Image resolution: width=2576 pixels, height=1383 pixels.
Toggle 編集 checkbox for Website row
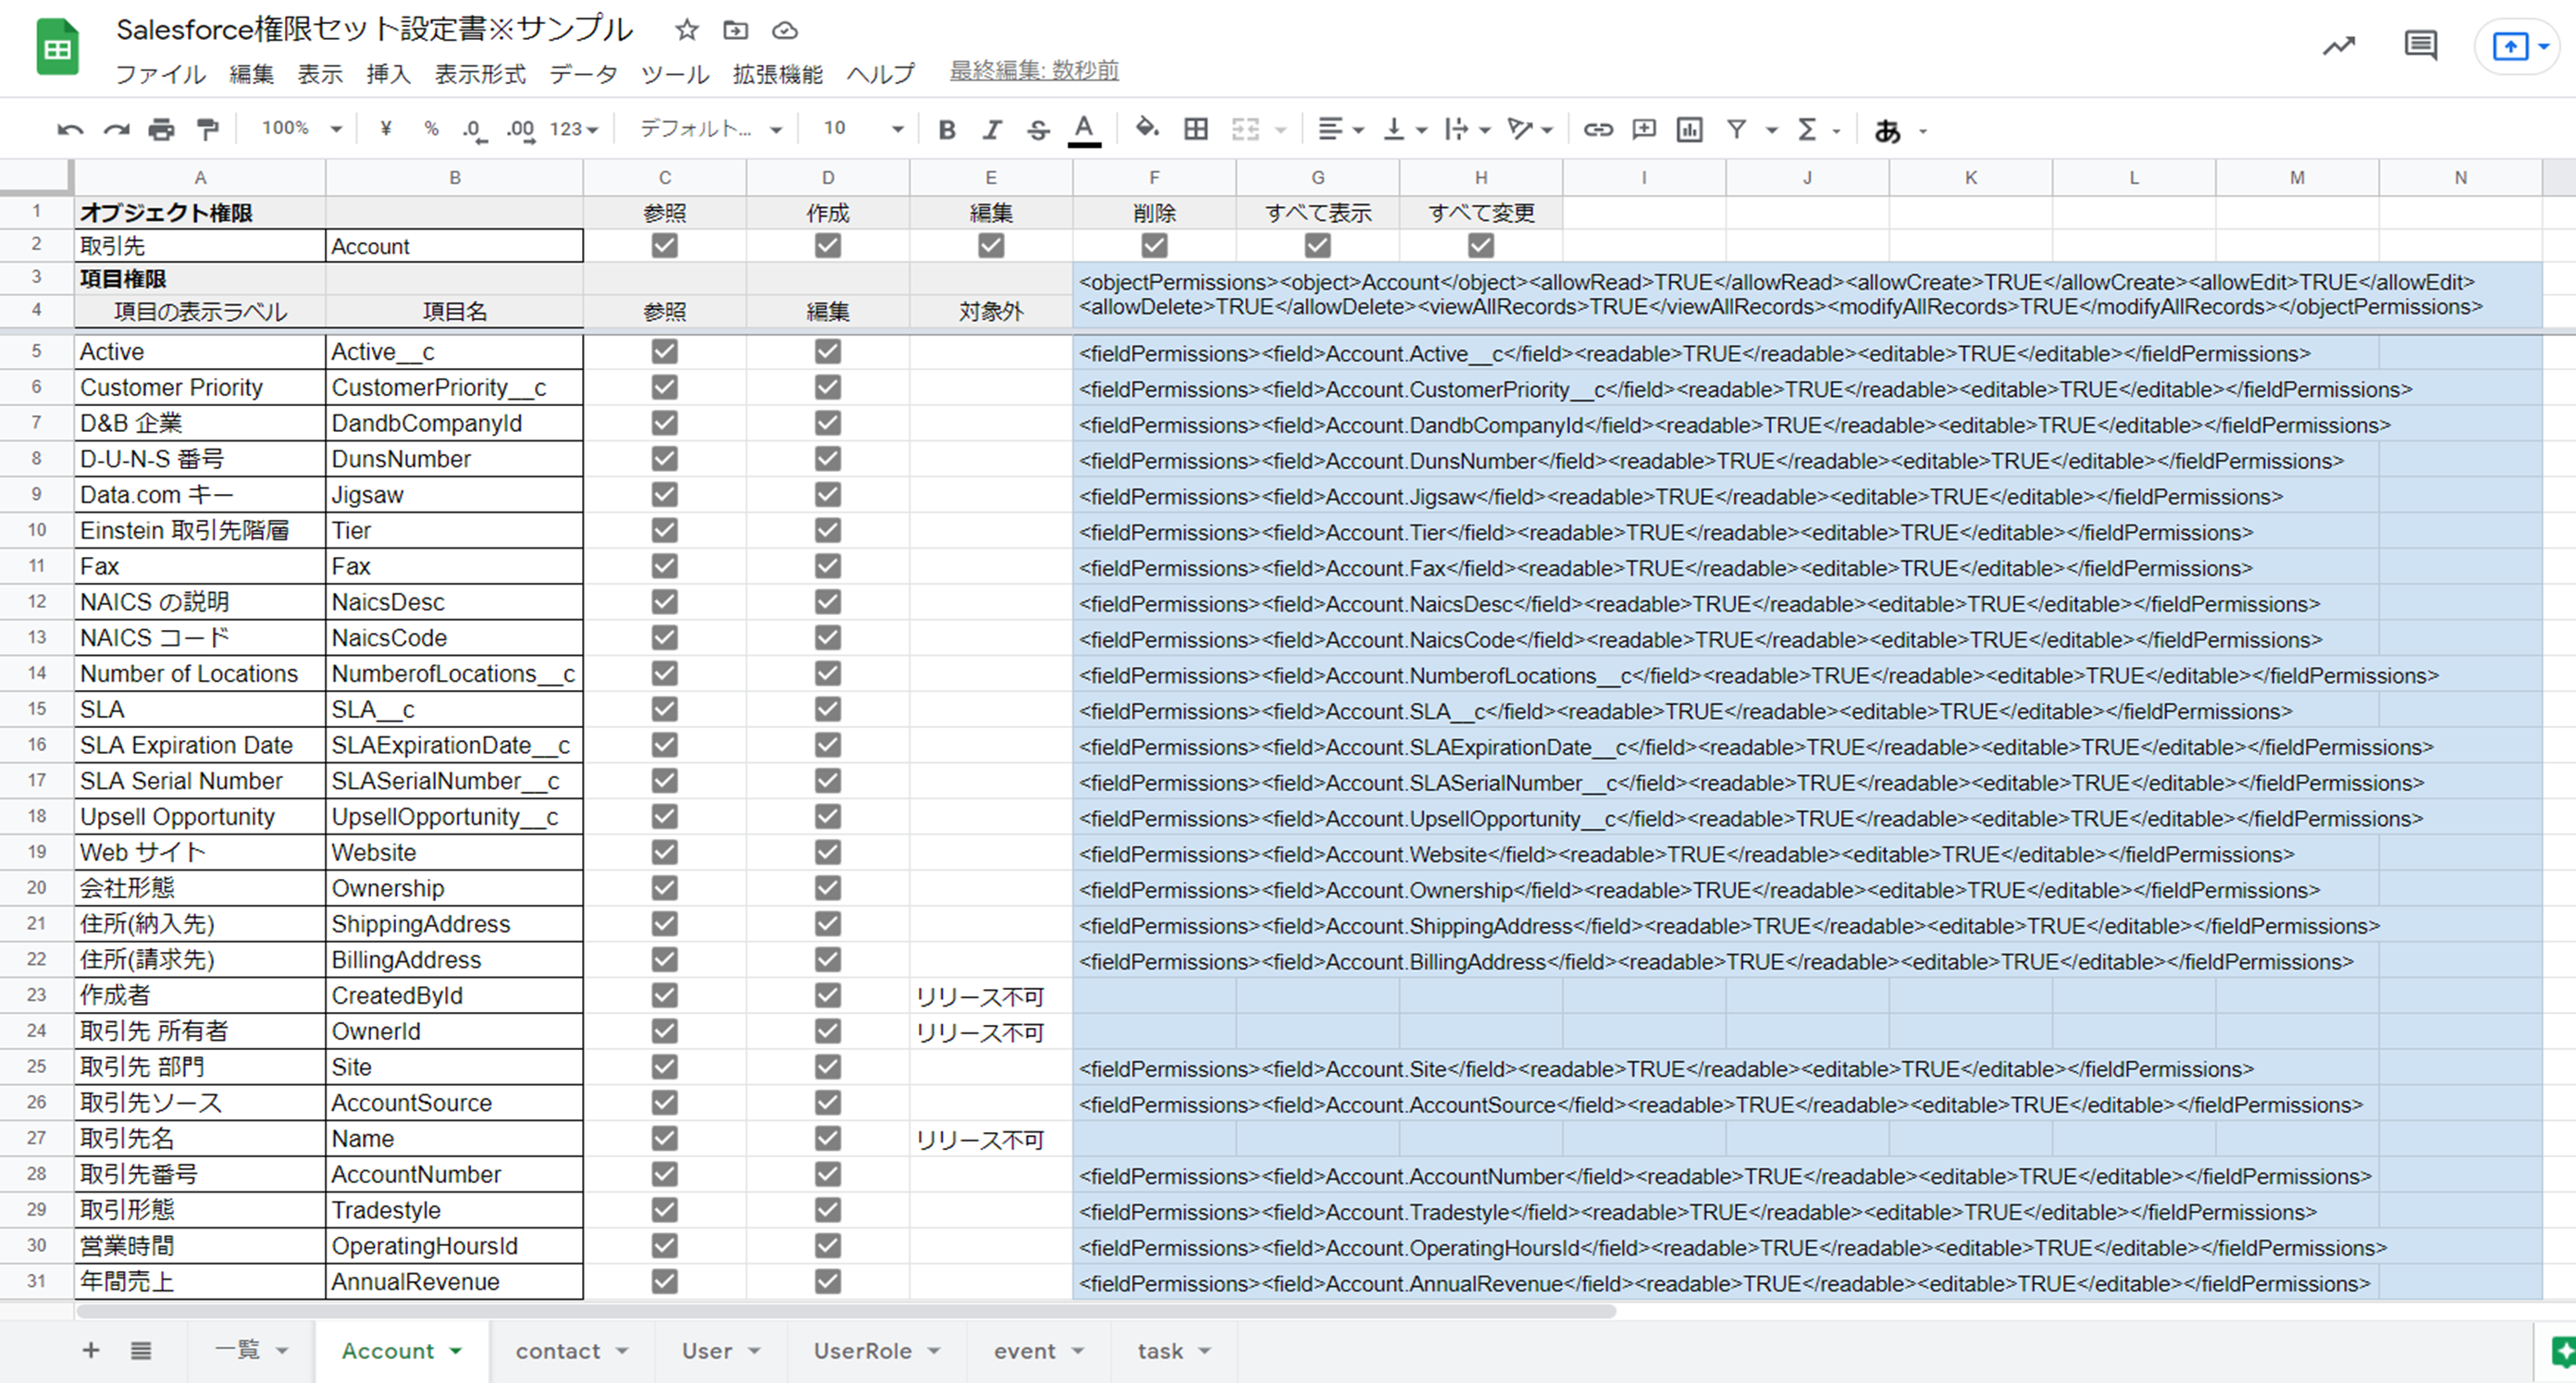827,852
